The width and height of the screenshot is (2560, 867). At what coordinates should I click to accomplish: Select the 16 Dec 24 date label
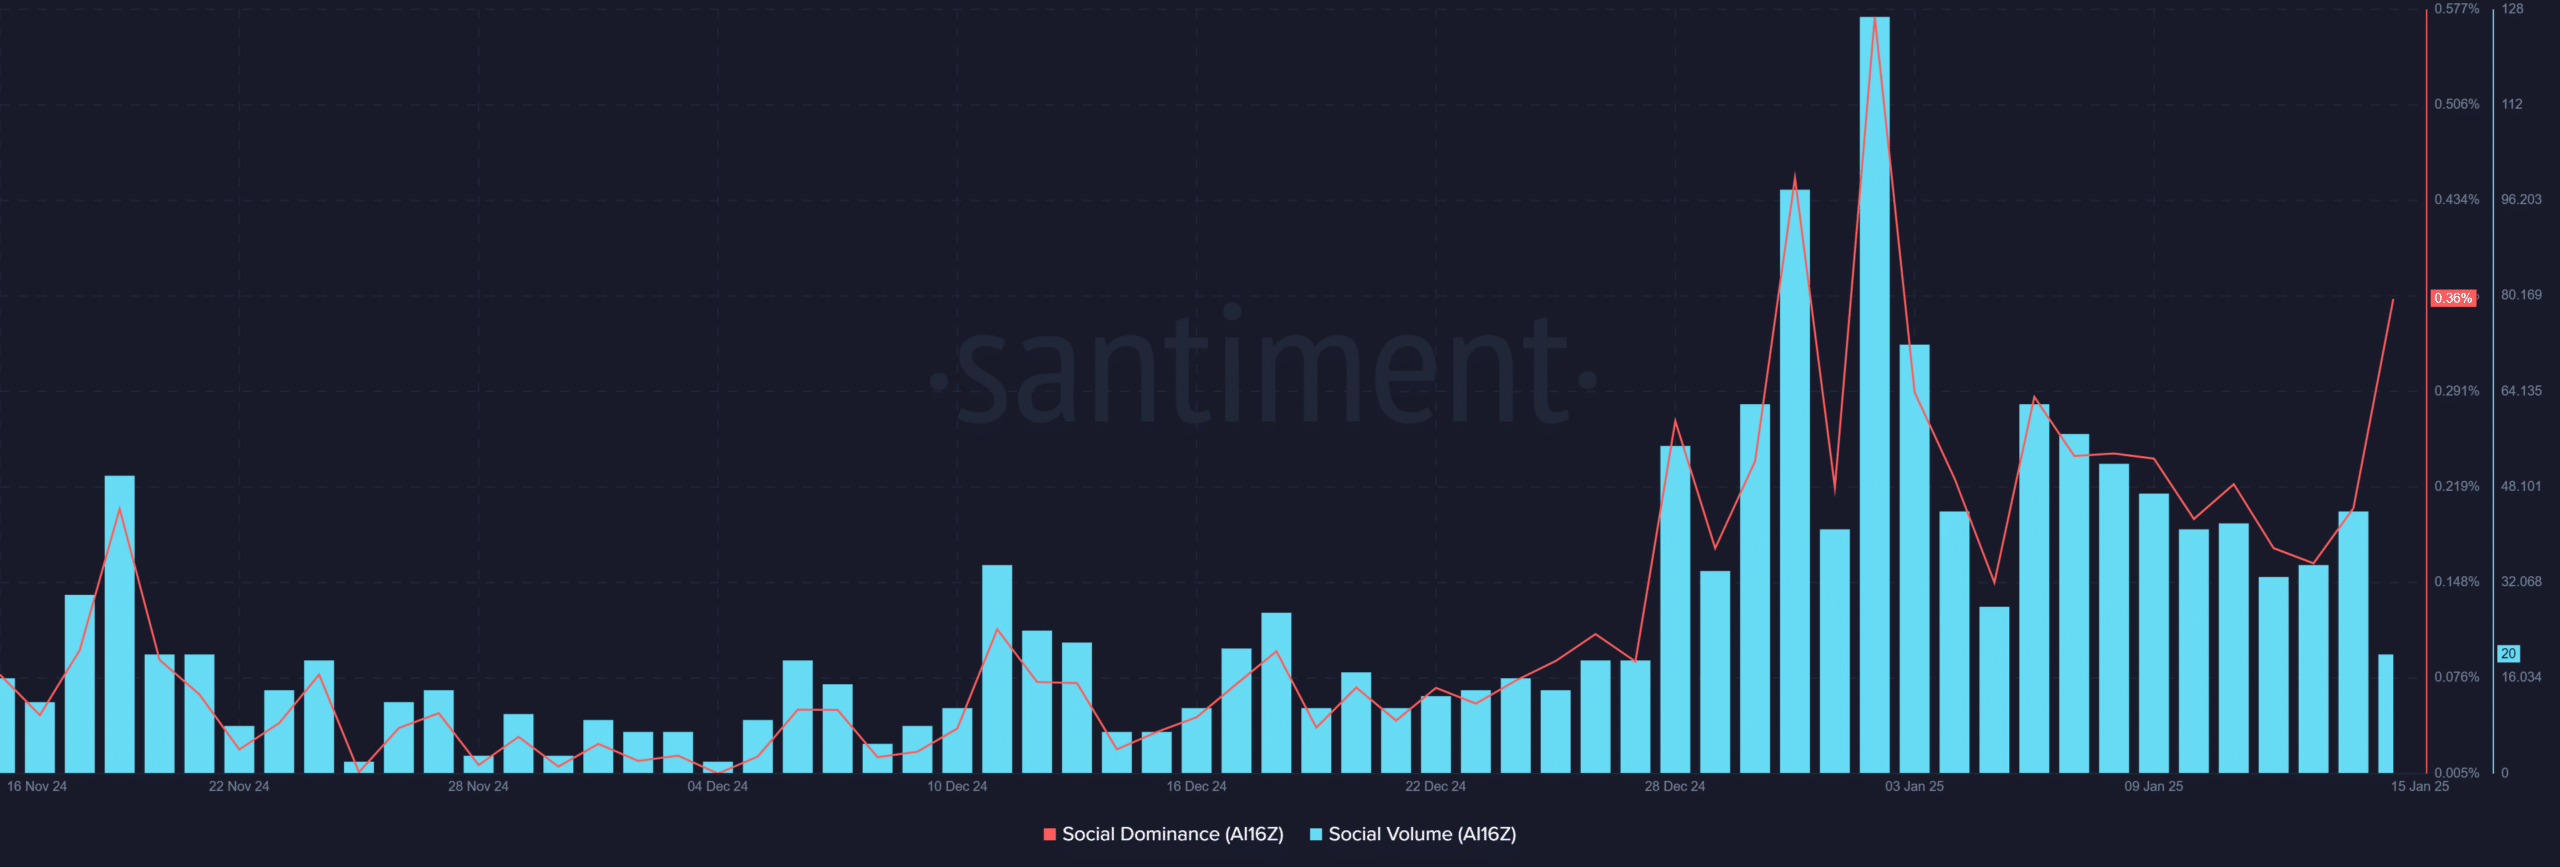(x=1196, y=786)
